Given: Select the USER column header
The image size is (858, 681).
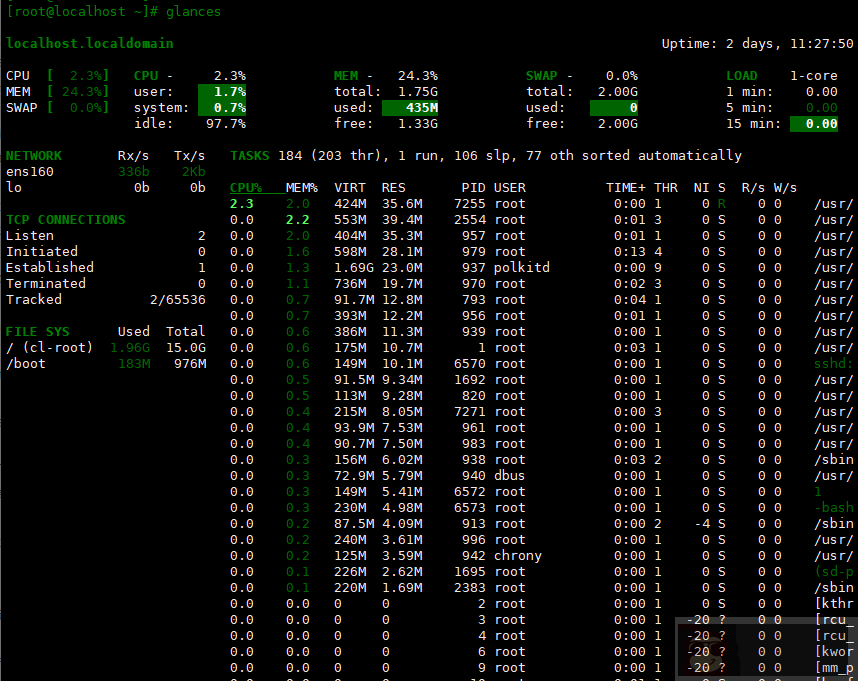Looking at the screenshot, I should pyautogui.click(x=510, y=187).
